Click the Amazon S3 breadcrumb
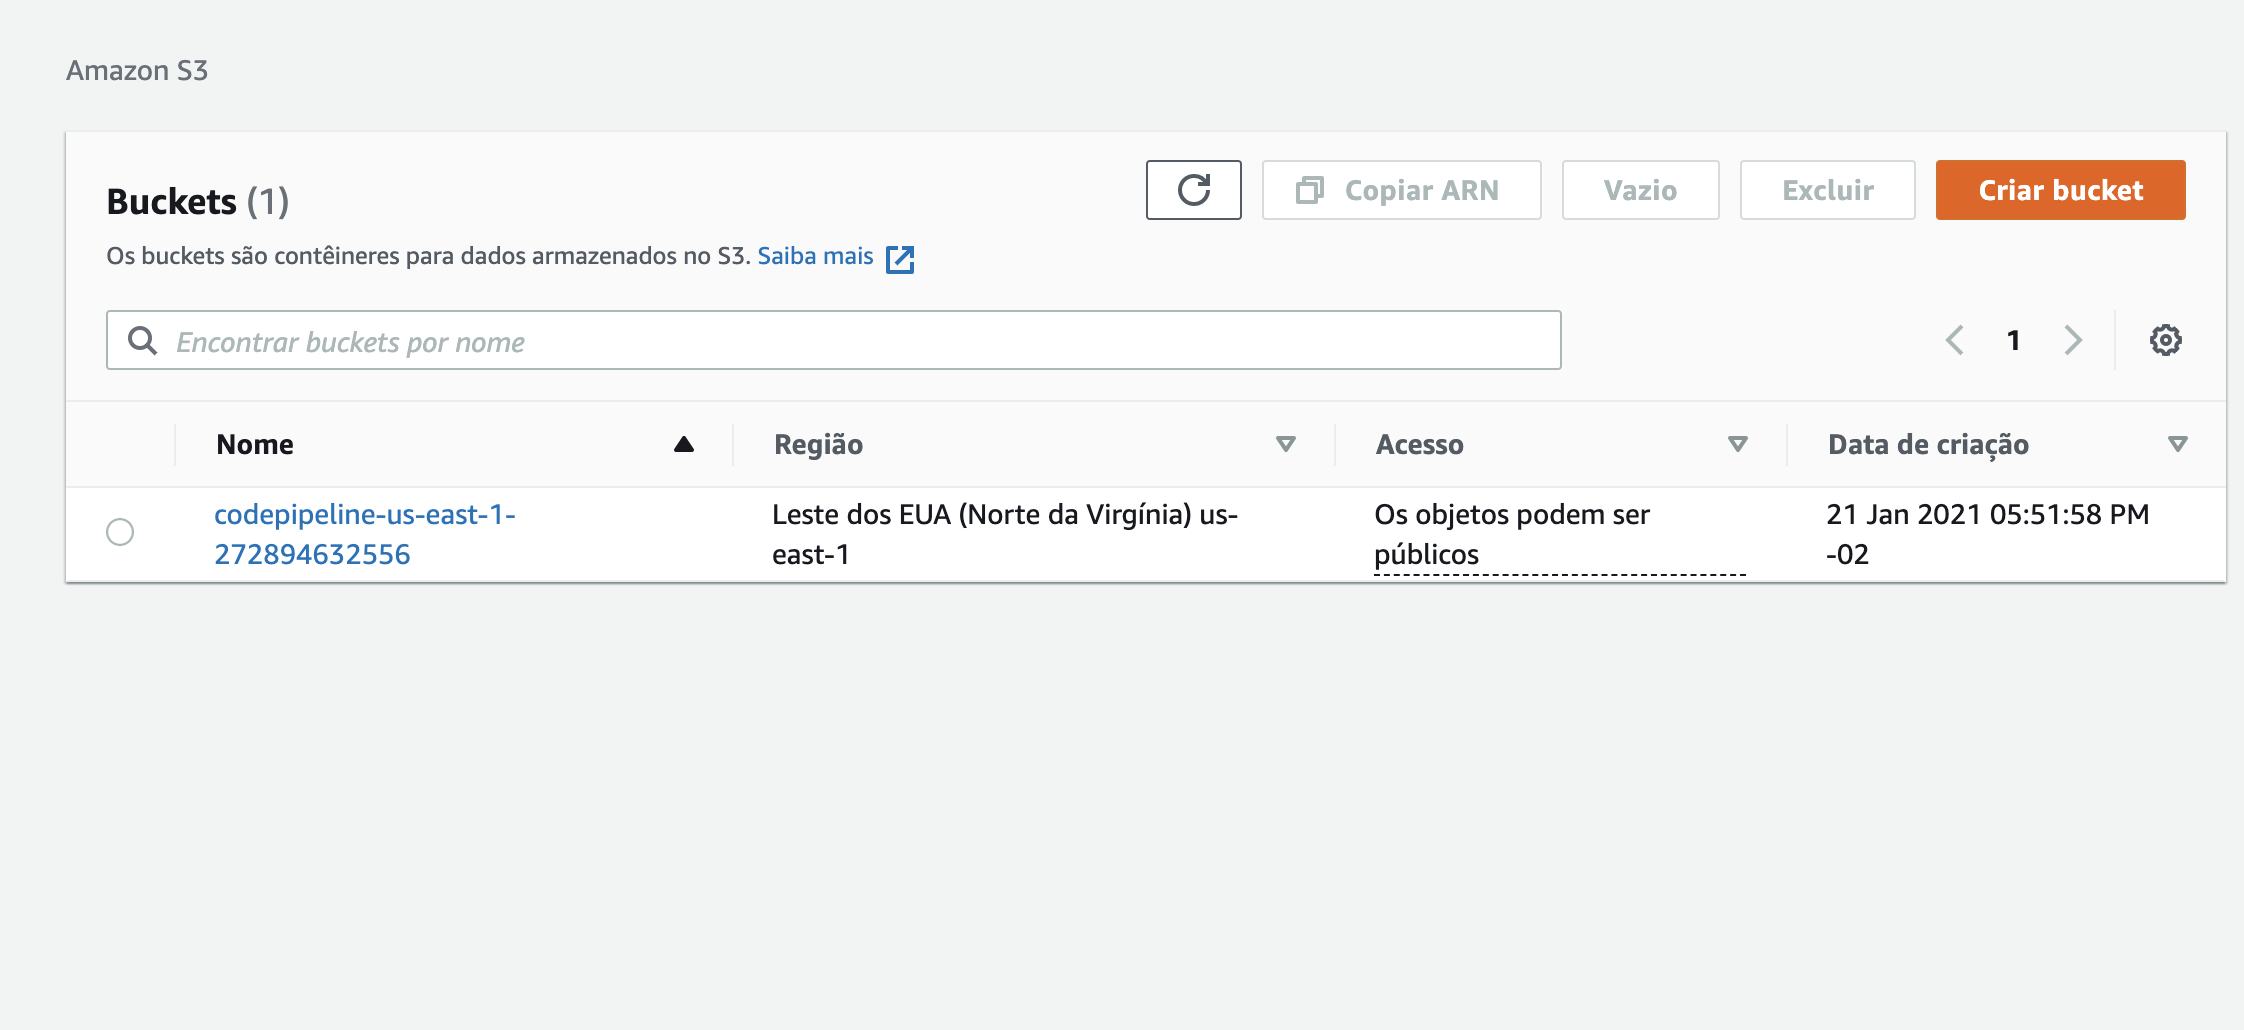The height and width of the screenshot is (1030, 2244). coord(137,70)
